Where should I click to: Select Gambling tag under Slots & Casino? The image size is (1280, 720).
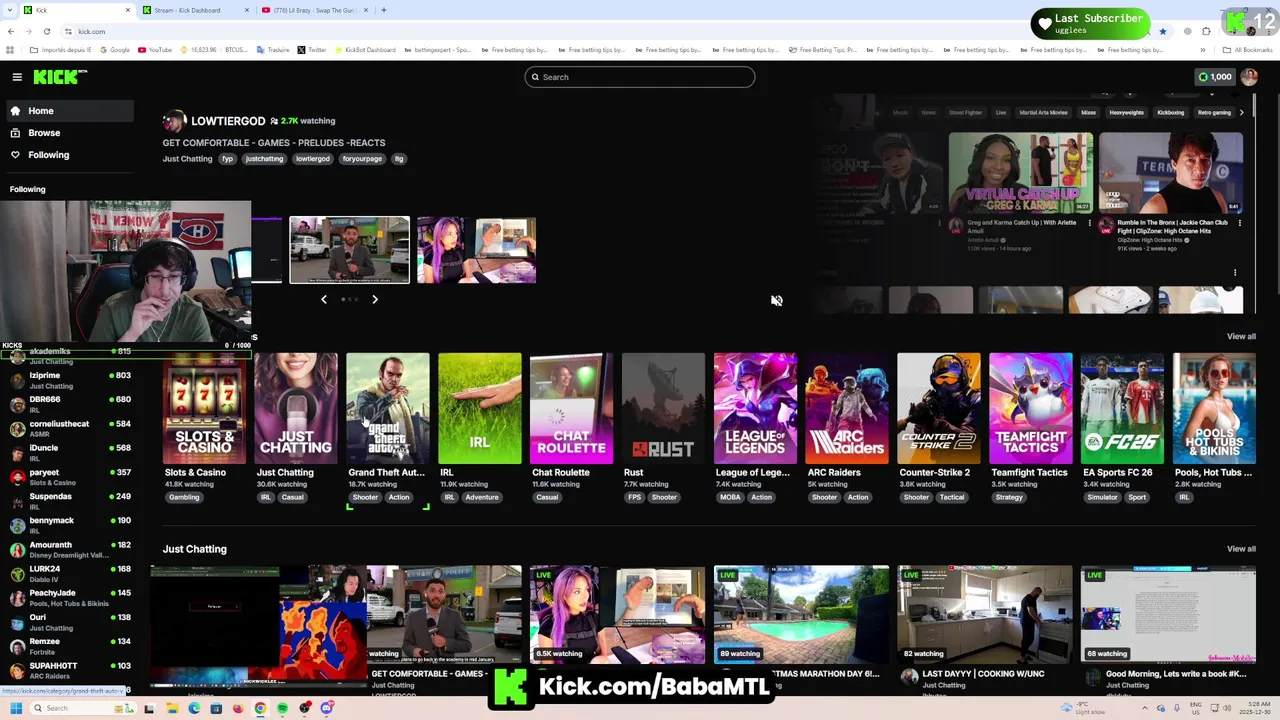click(184, 497)
